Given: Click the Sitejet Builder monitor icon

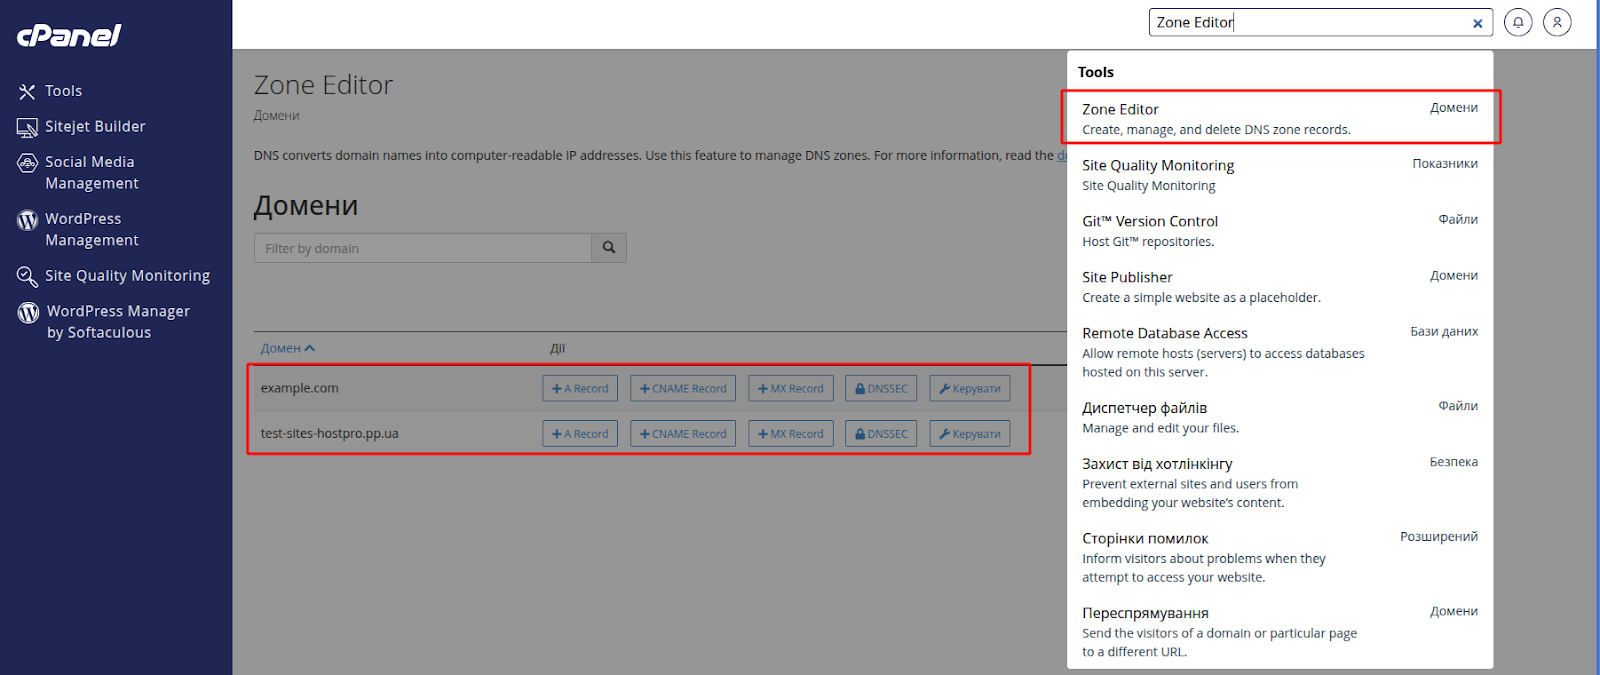Looking at the screenshot, I should click(x=27, y=128).
